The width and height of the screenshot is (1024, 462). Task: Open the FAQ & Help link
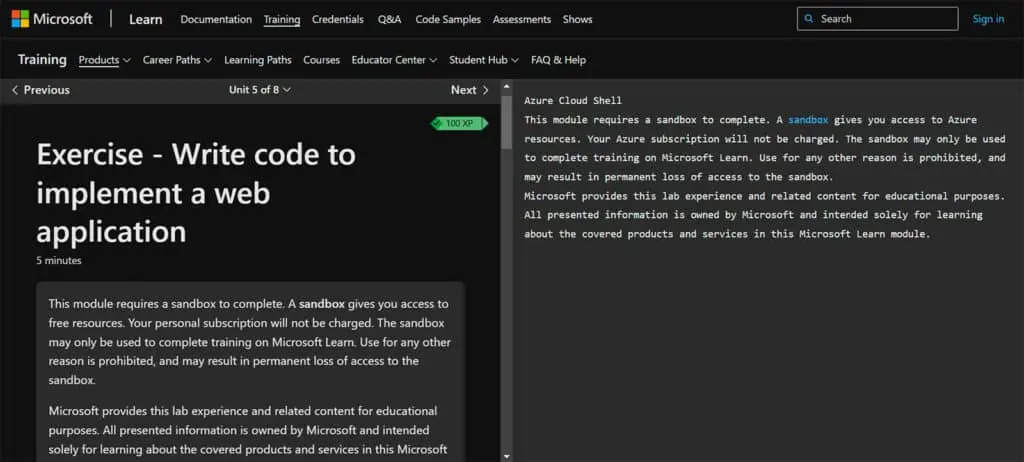click(558, 60)
